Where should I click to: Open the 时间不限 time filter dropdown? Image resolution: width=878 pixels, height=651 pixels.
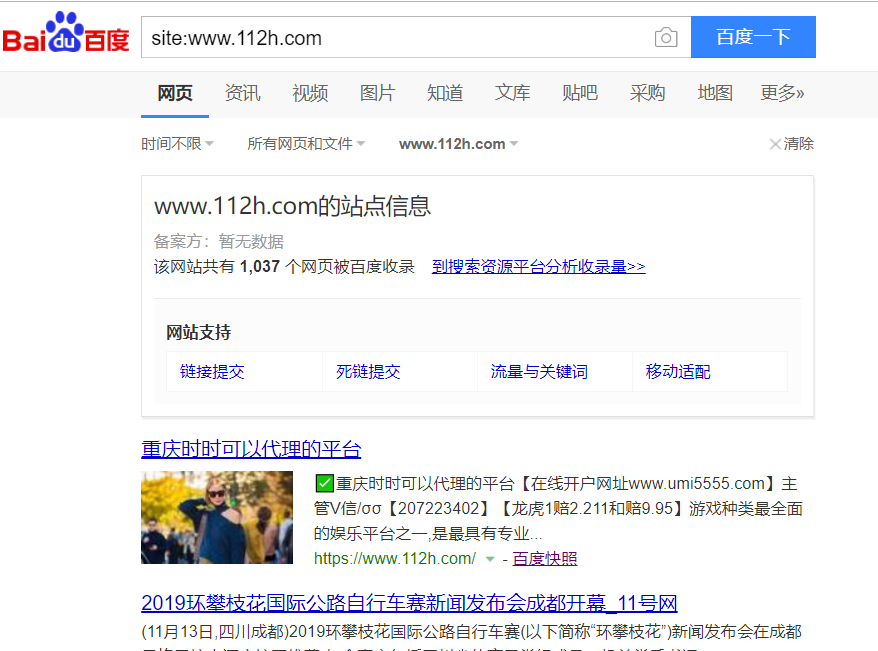pyautogui.click(x=177, y=144)
